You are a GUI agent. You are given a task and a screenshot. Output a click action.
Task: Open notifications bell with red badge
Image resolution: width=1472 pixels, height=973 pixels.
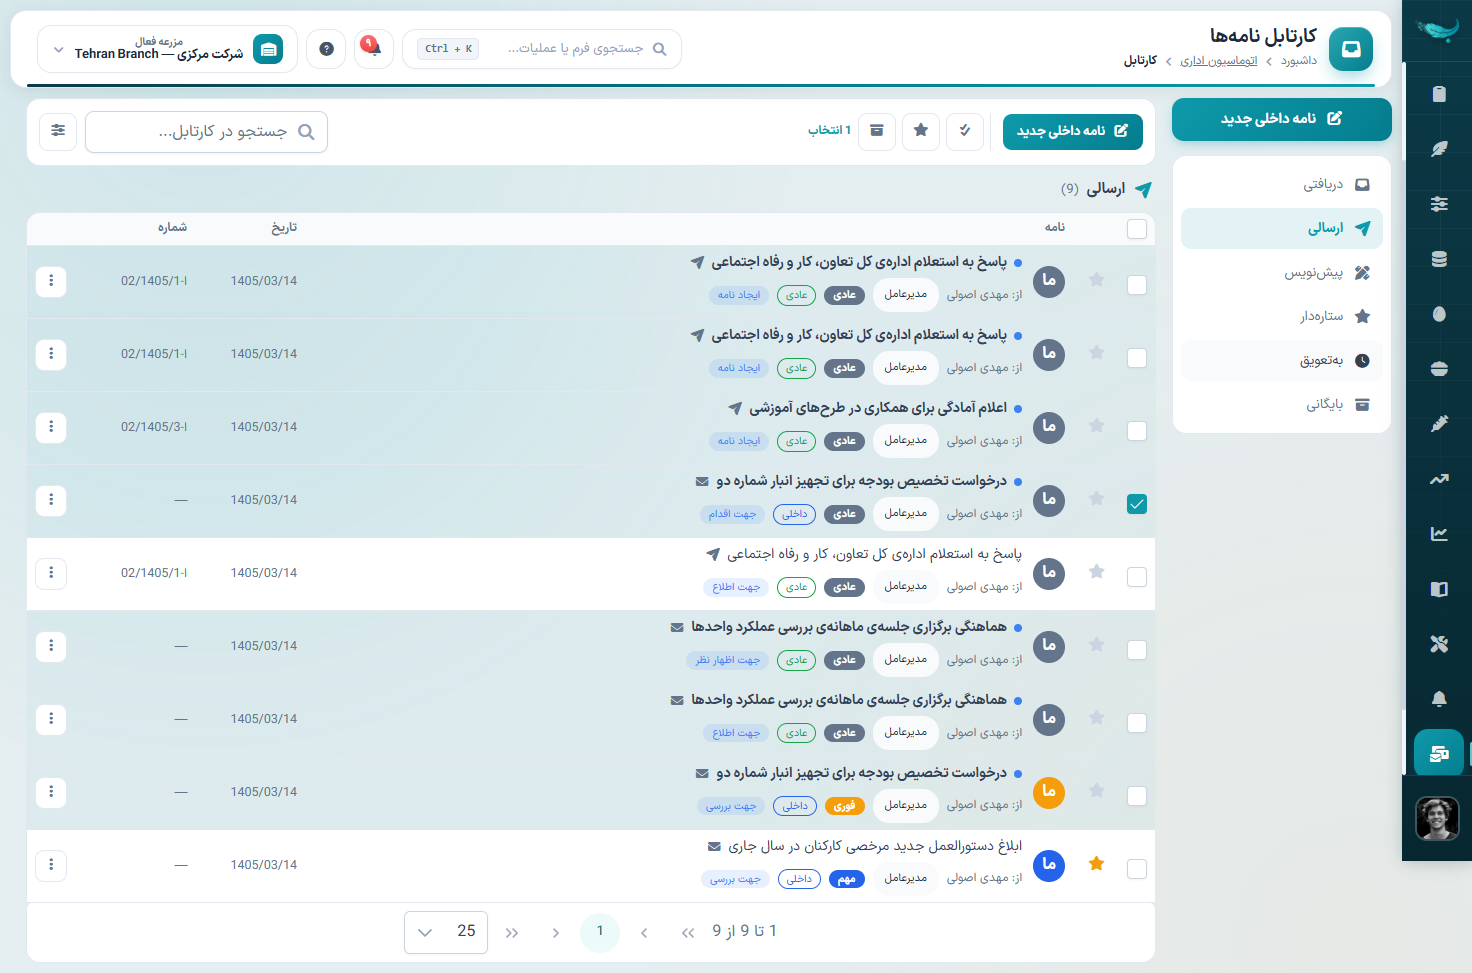pos(374,48)
